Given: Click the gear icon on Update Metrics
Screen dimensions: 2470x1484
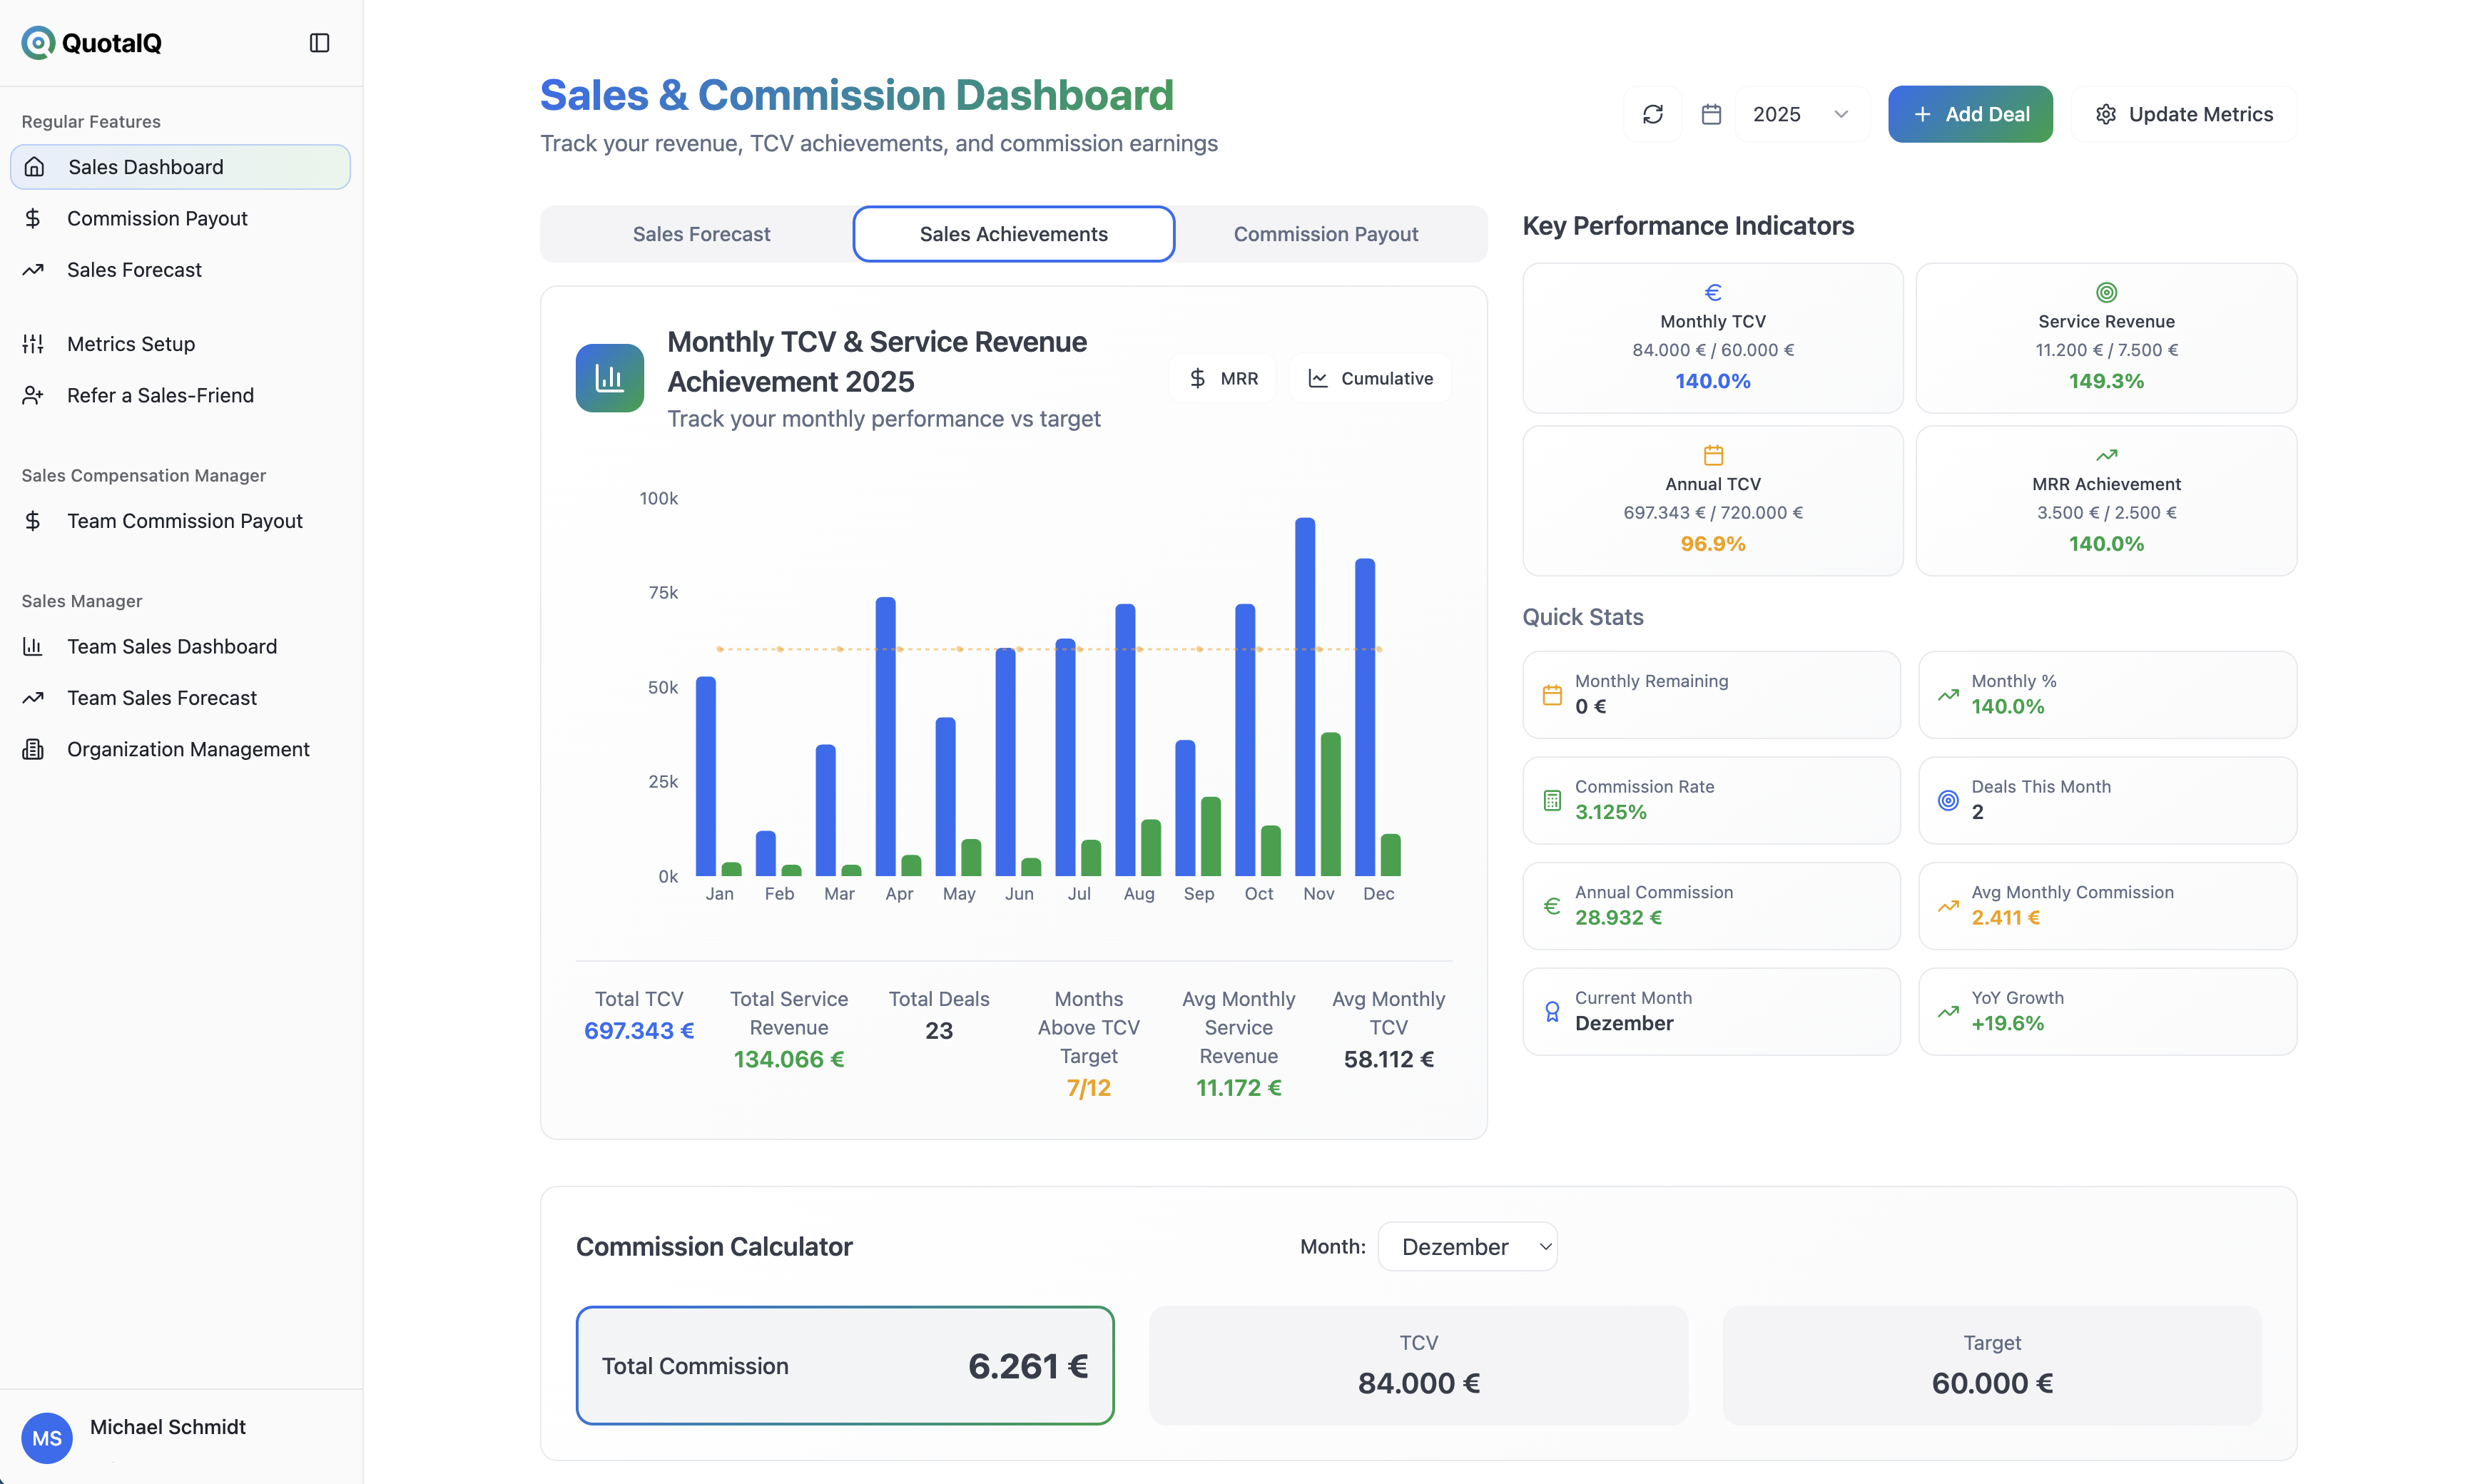Looking at the screenshot, I should (x=2107, y=113).
